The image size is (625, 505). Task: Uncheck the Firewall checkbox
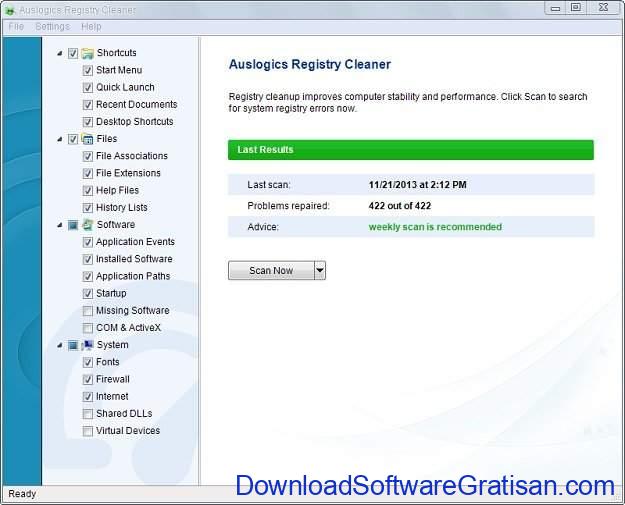(x=88, y=379)
